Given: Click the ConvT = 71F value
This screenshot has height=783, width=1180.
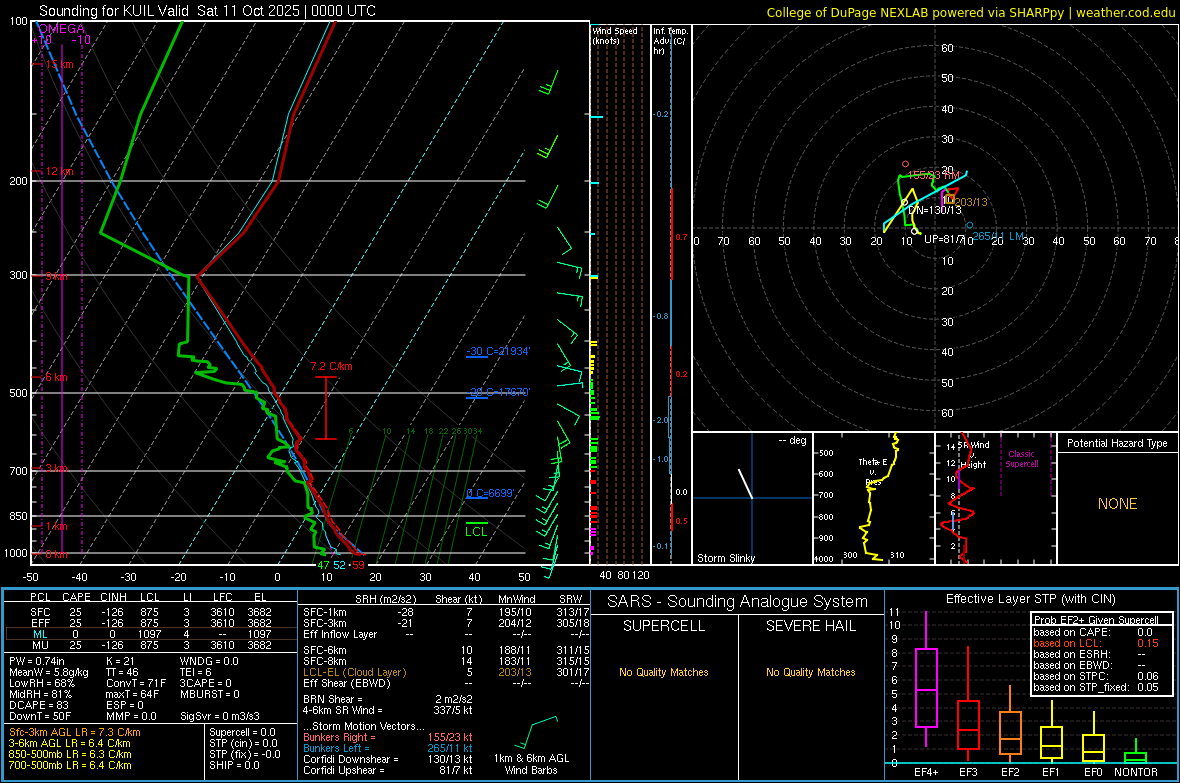Looking at the screenshot, I should tap(136, 683).
